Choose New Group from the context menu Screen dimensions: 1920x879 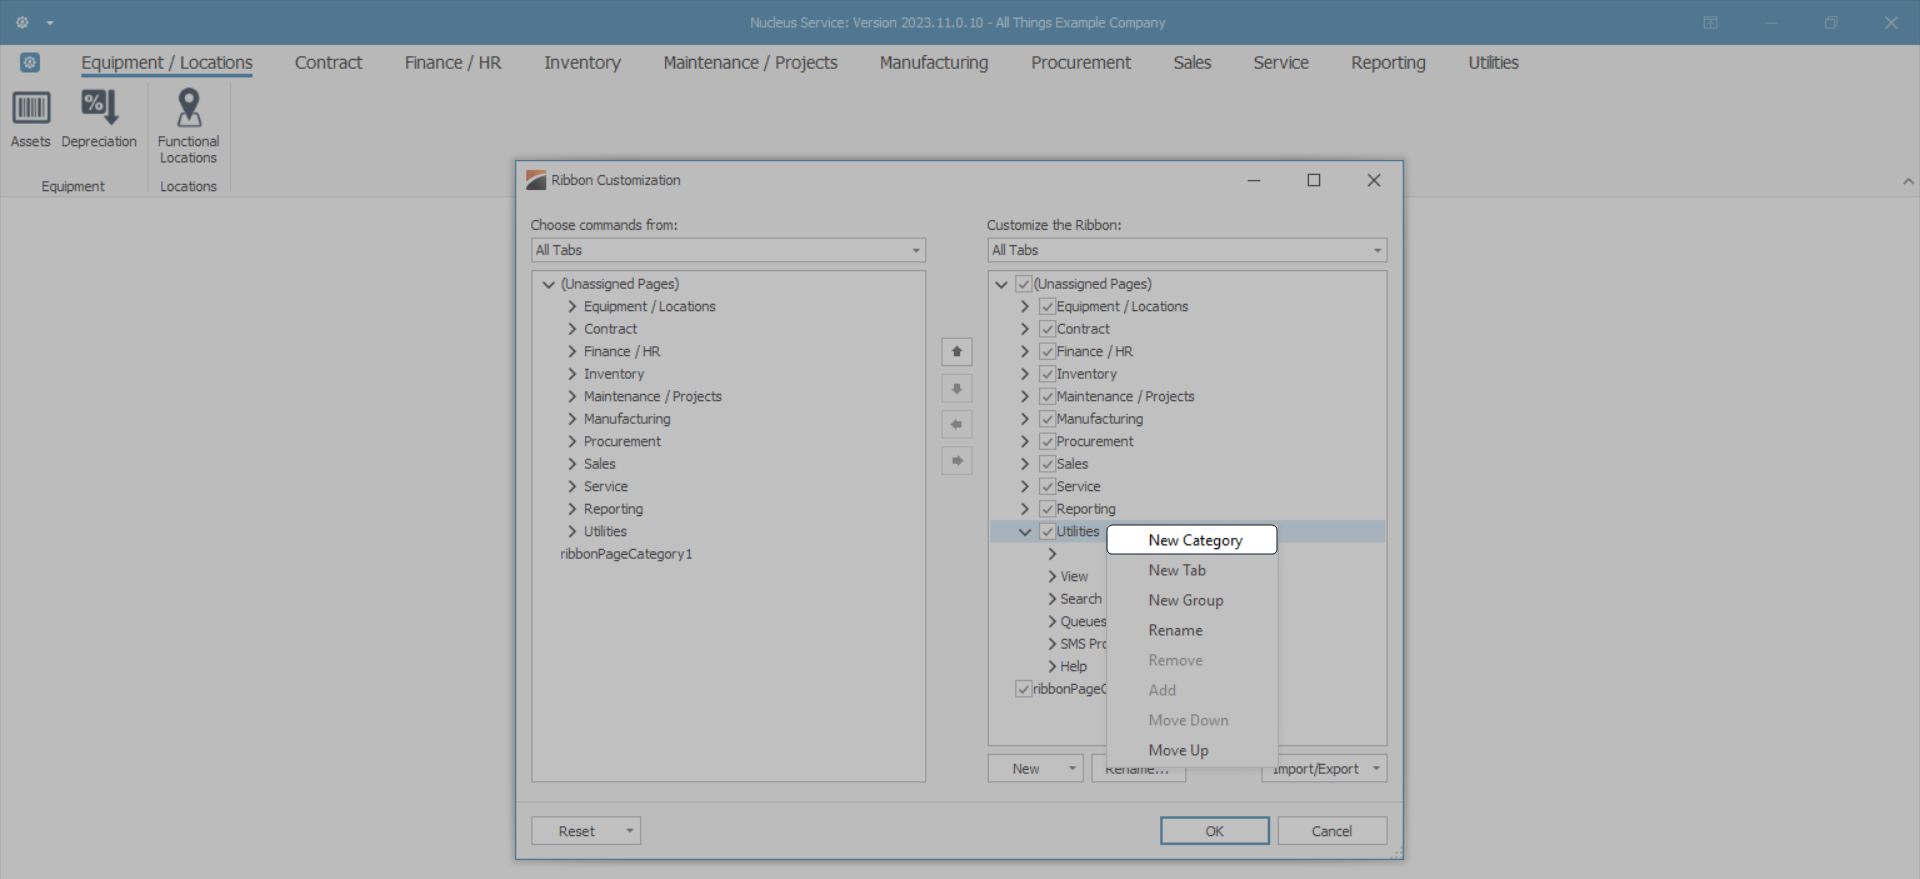point(1192,600)
